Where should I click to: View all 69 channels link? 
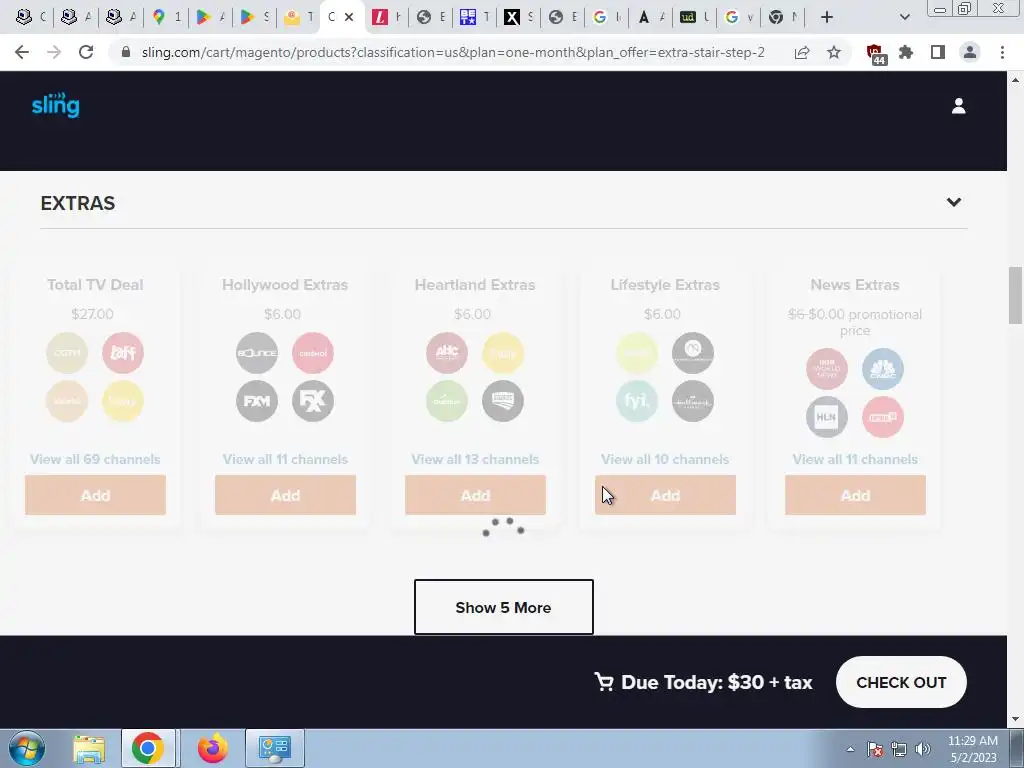click(95, 459)
